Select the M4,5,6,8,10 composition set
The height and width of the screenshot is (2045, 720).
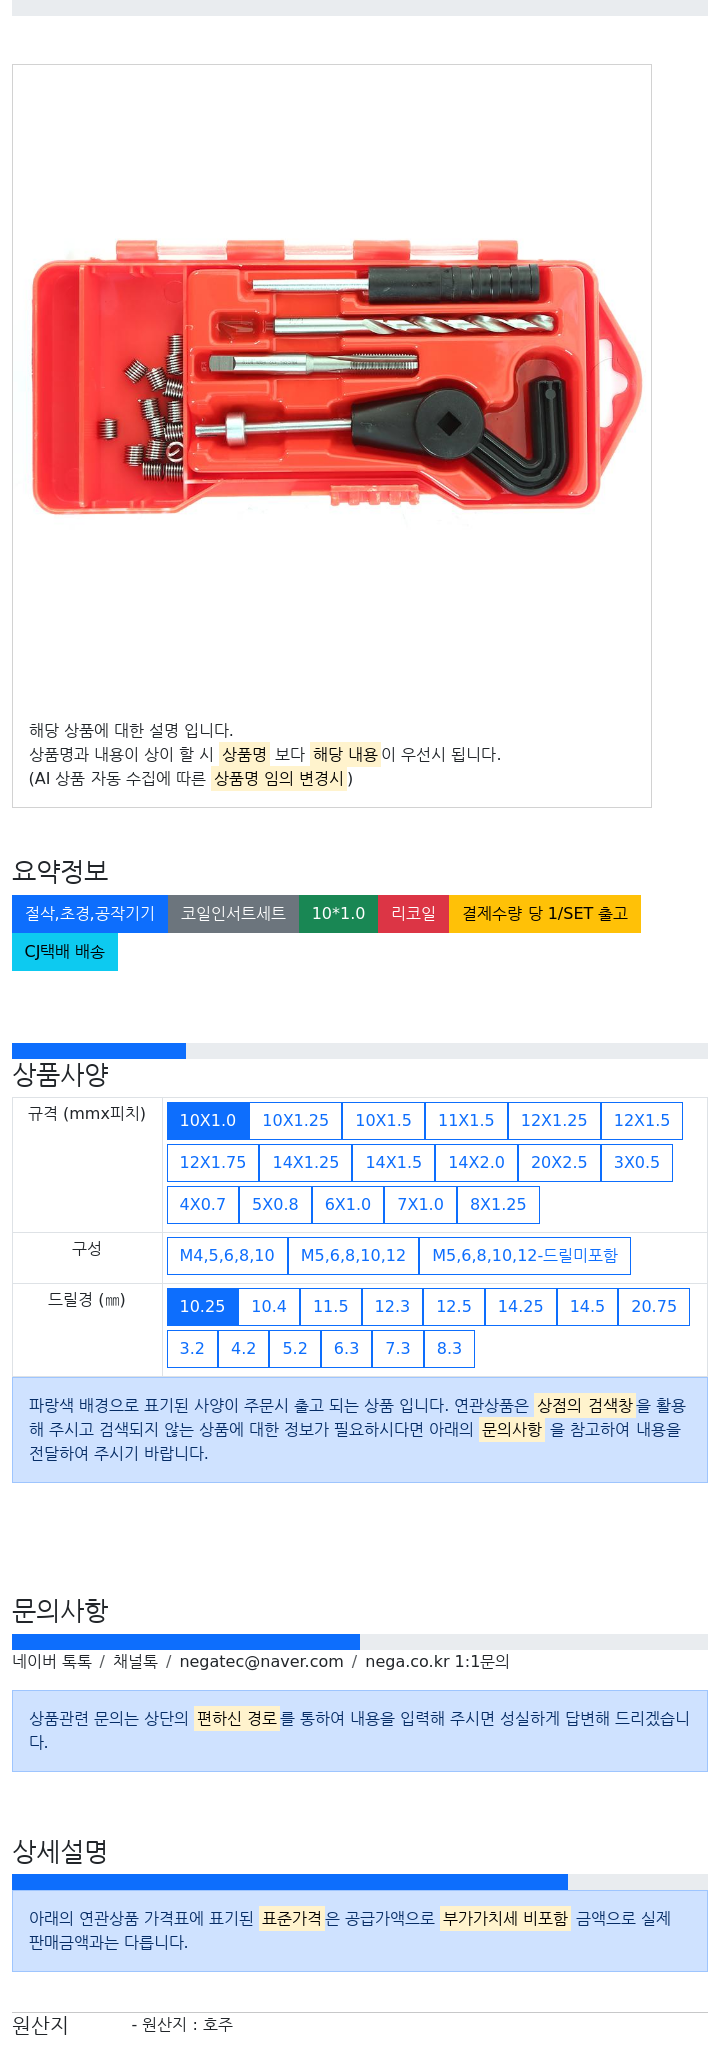click(x=227, y=1256)
